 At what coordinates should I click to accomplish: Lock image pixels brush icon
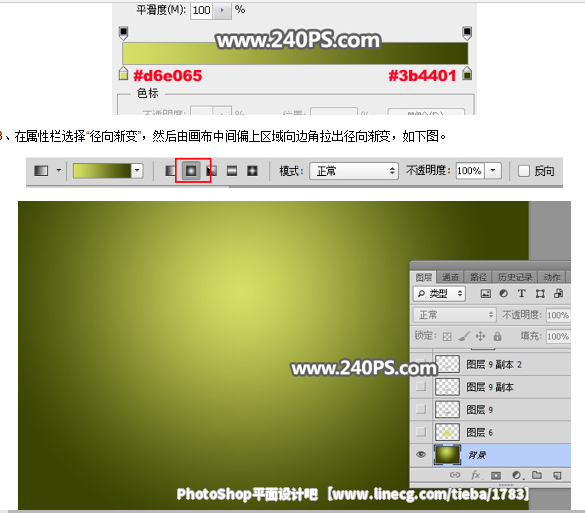coord(464,336)
